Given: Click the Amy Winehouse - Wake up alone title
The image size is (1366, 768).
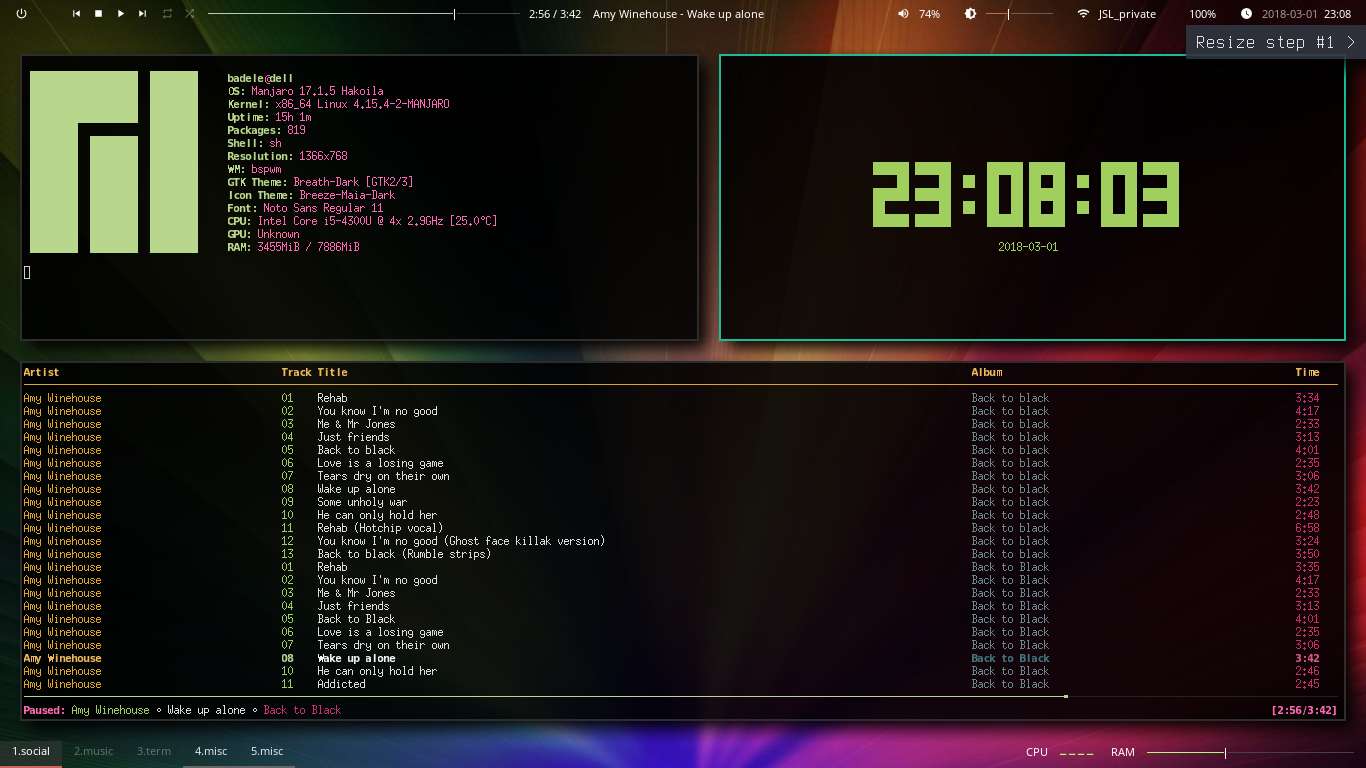Looking at the screenshot, I should [x=678, y=14].
